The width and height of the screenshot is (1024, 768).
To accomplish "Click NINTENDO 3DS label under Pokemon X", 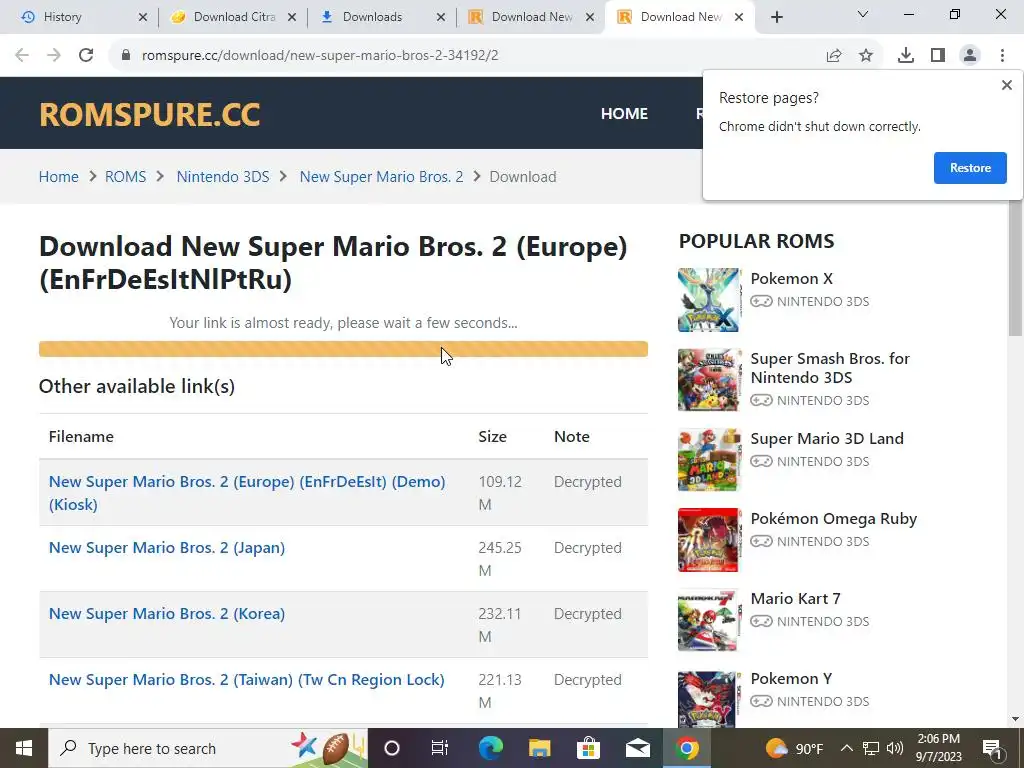I will (823, 302).
